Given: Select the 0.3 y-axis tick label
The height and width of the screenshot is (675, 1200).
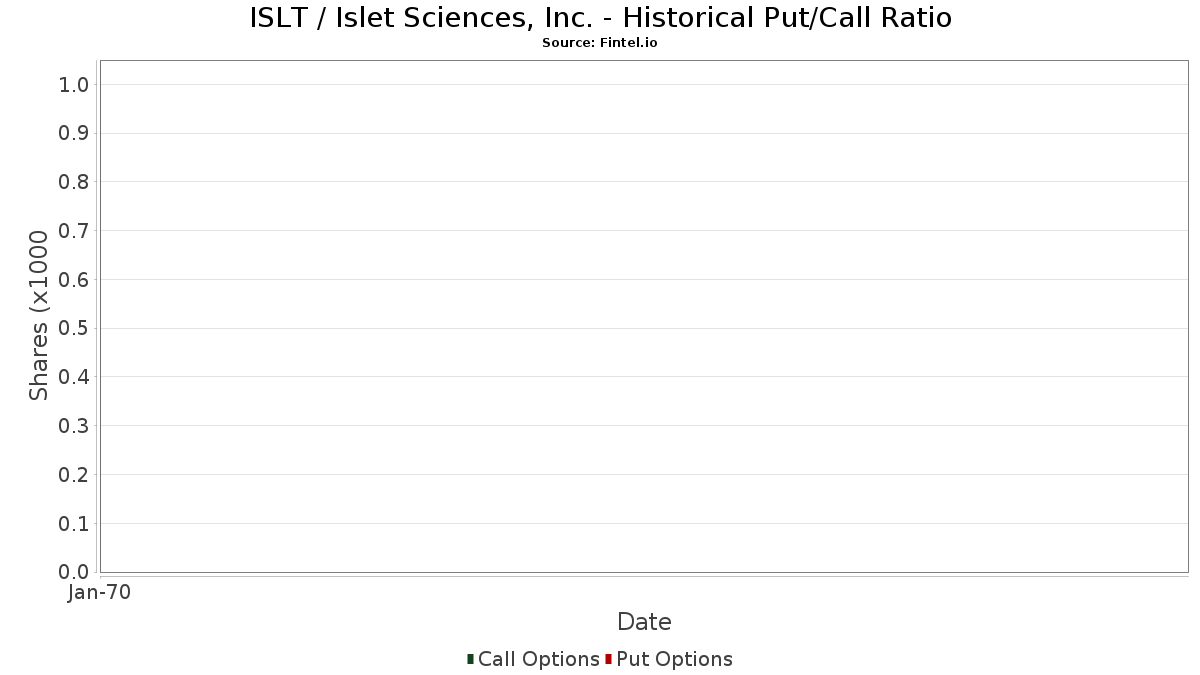Looking at the screenshot, I should click(x=75, y=426).
